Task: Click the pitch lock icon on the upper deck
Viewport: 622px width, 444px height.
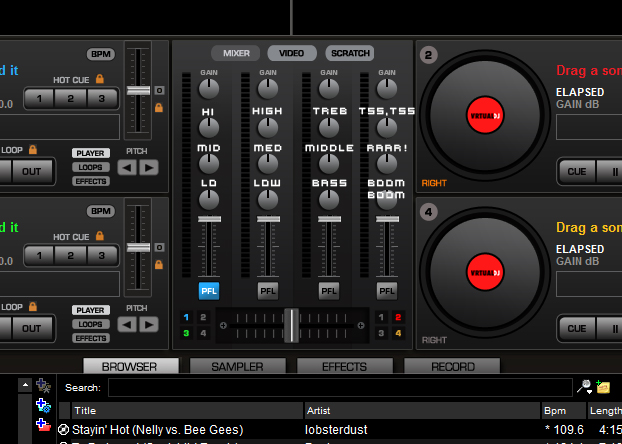Action: 159,107
